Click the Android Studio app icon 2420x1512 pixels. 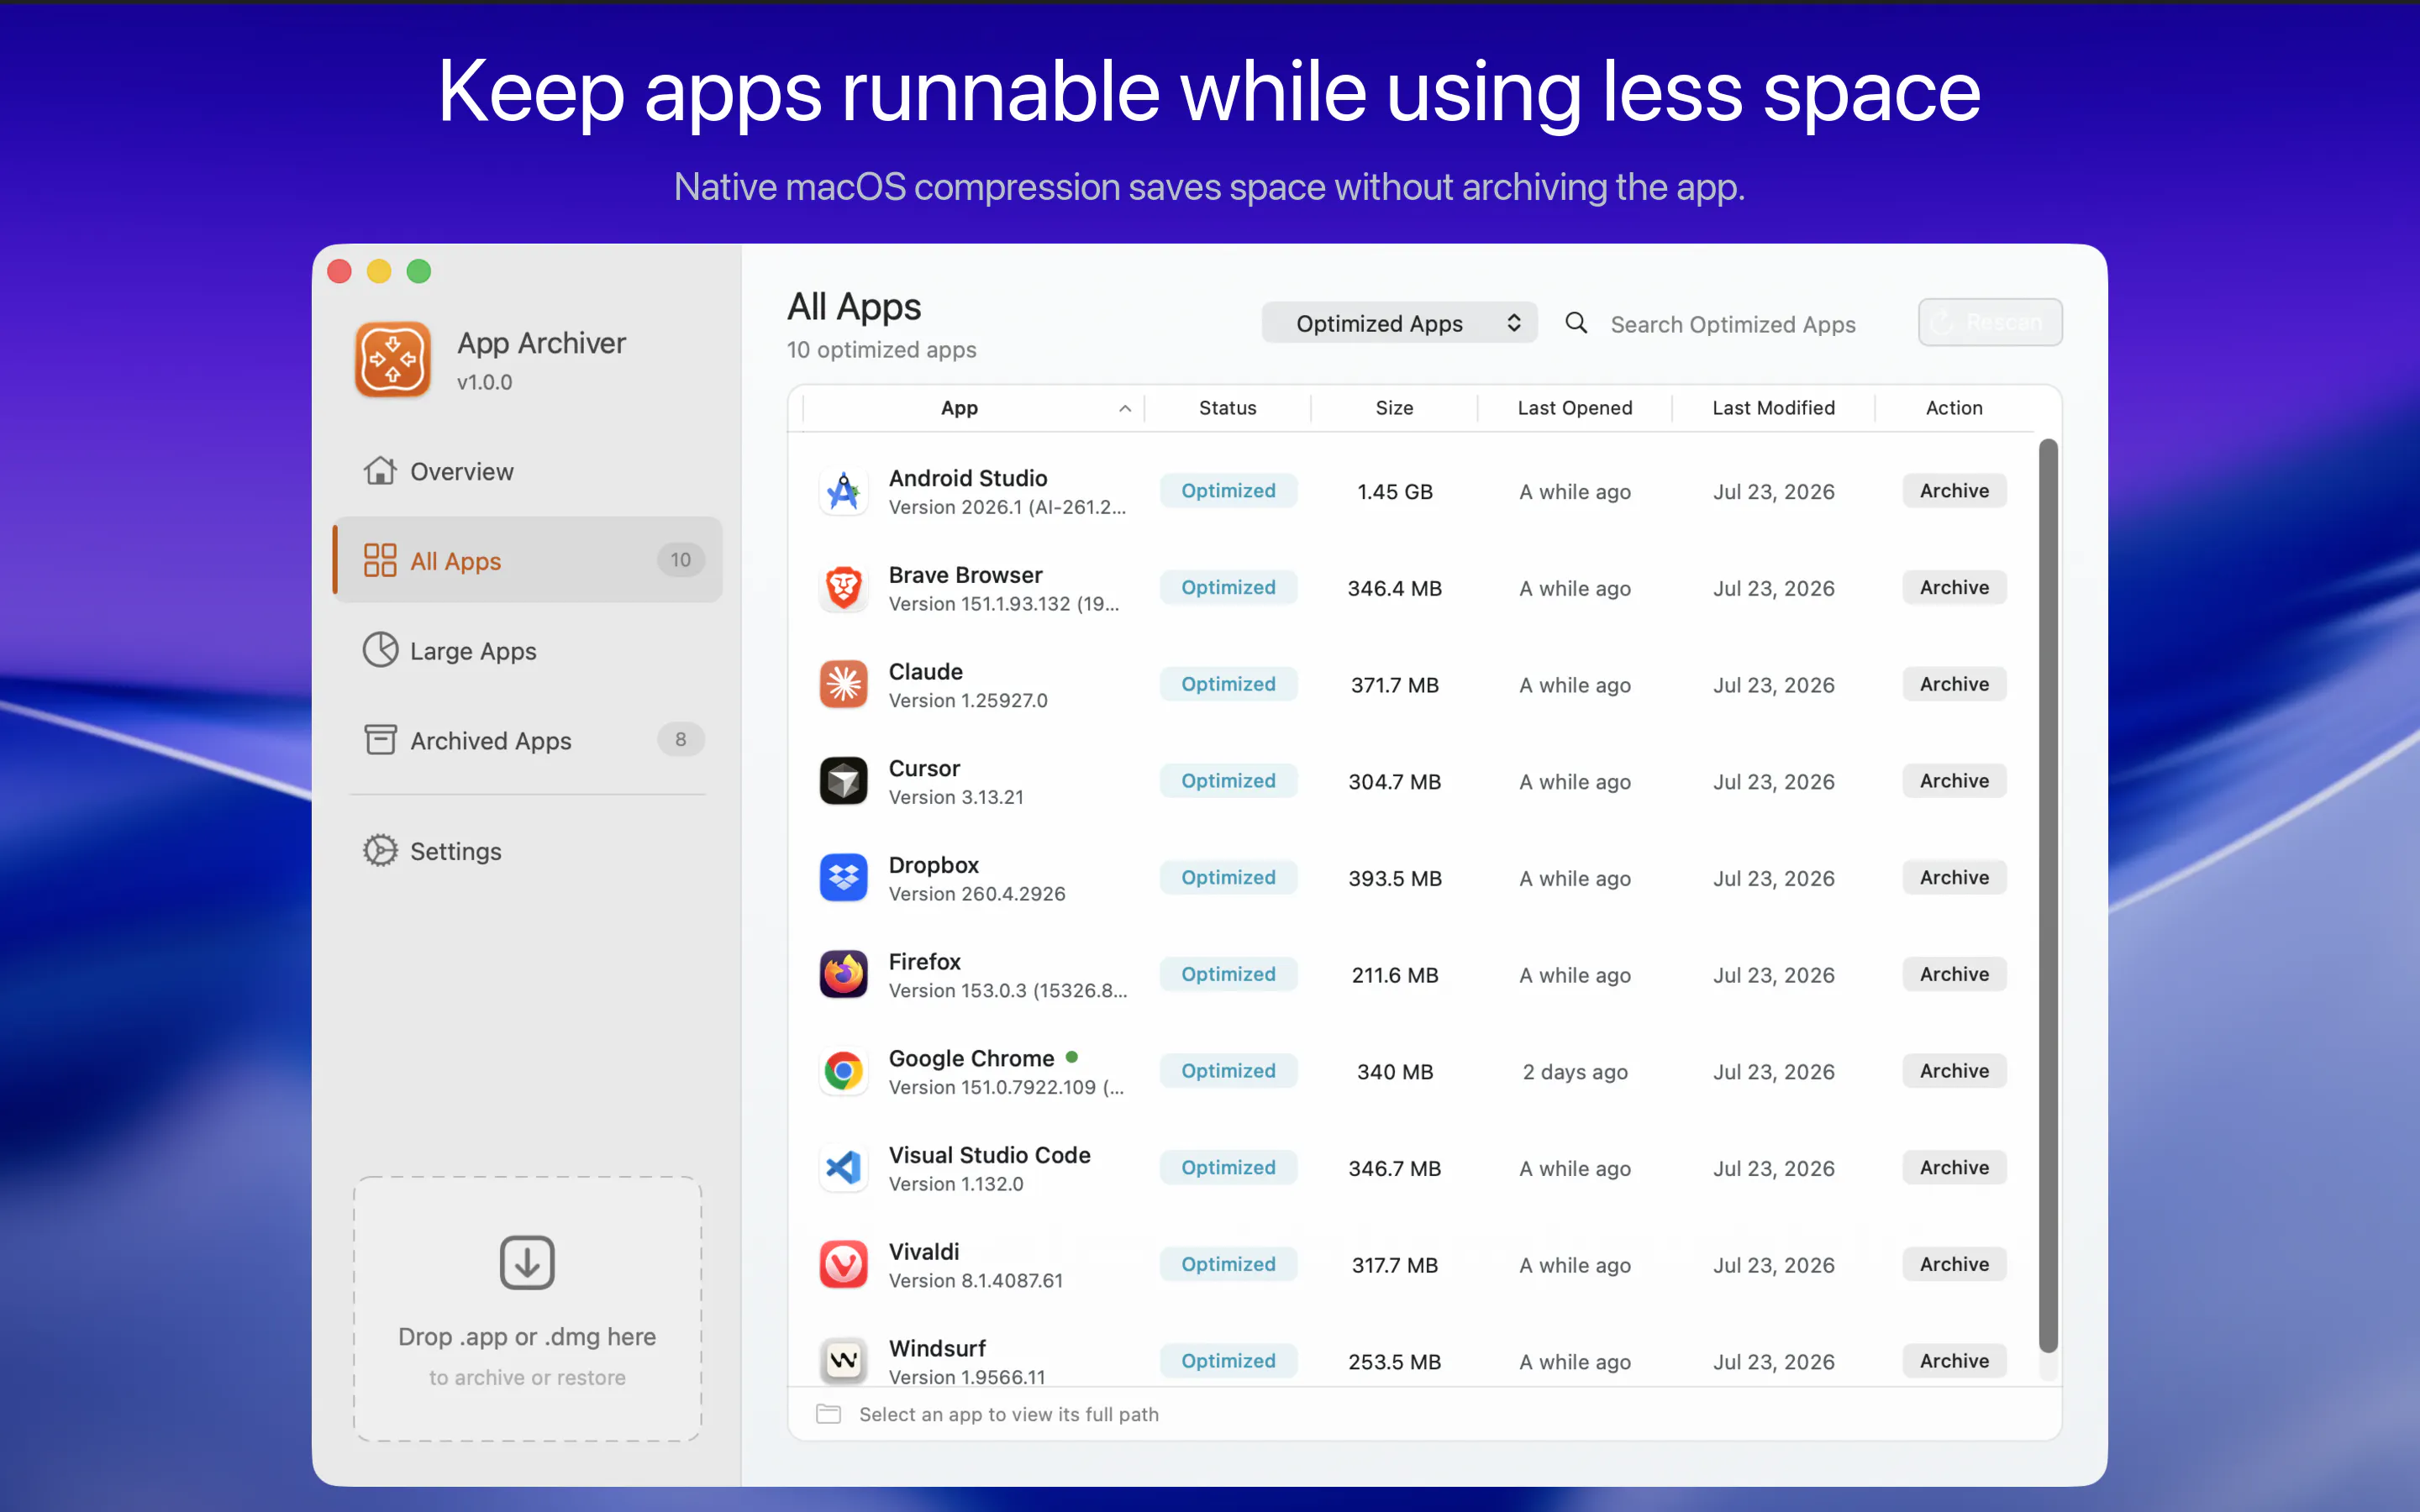(x=843, y=491)
